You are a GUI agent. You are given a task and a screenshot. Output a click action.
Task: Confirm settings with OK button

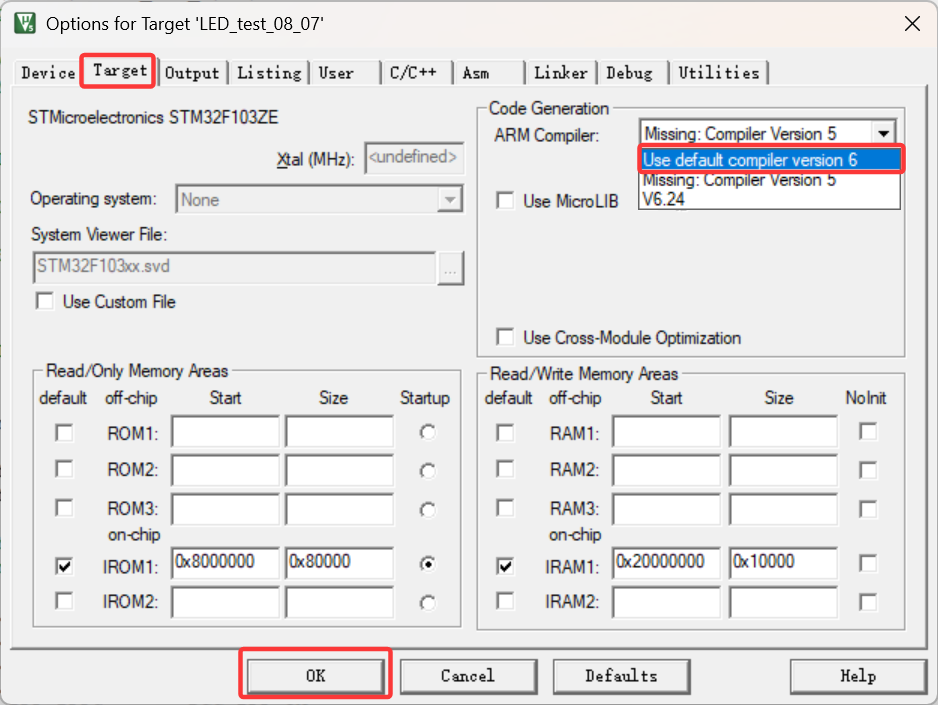(x=315, y=676)
